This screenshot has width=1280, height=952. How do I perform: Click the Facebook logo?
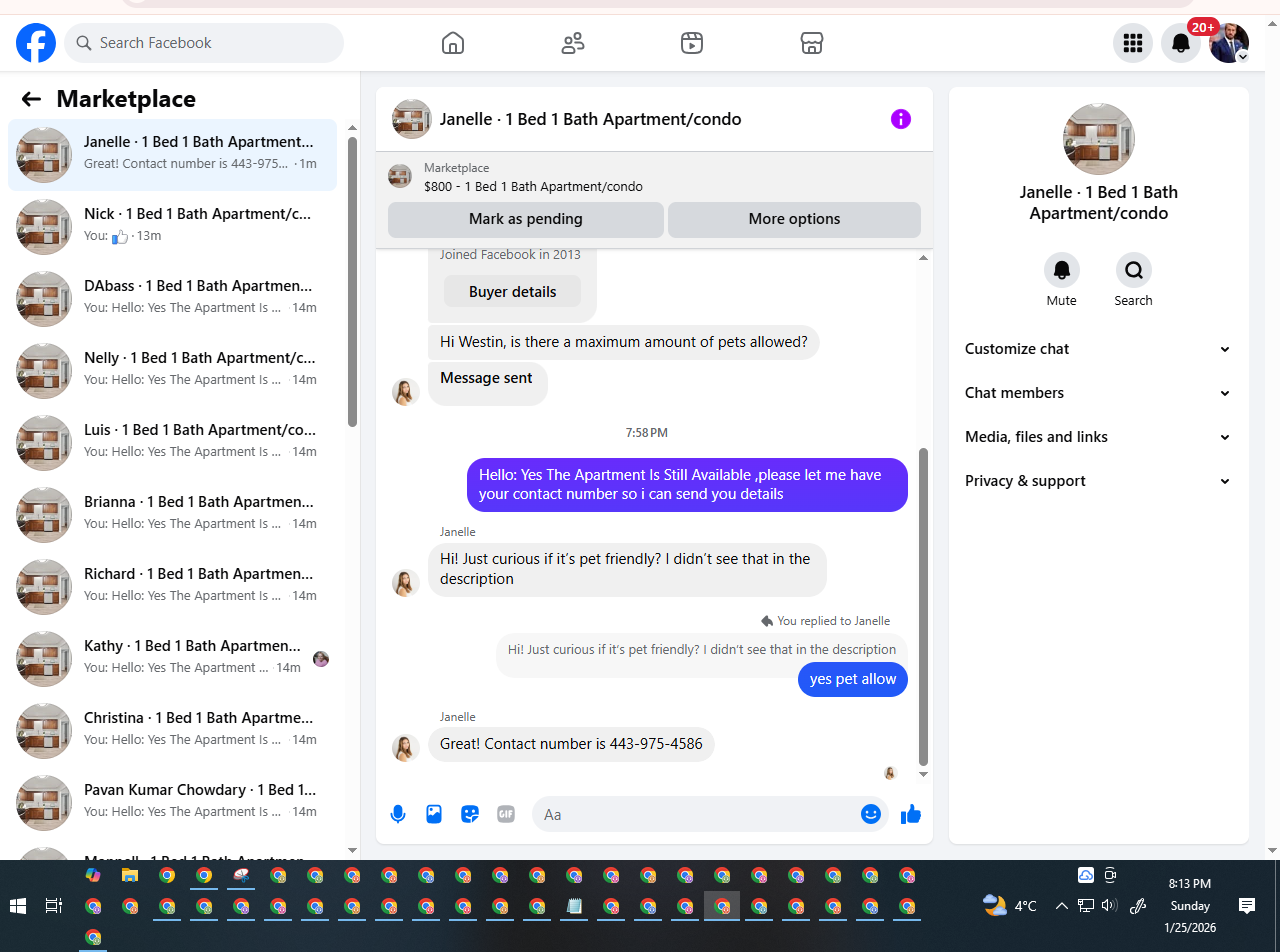point(36,43)
